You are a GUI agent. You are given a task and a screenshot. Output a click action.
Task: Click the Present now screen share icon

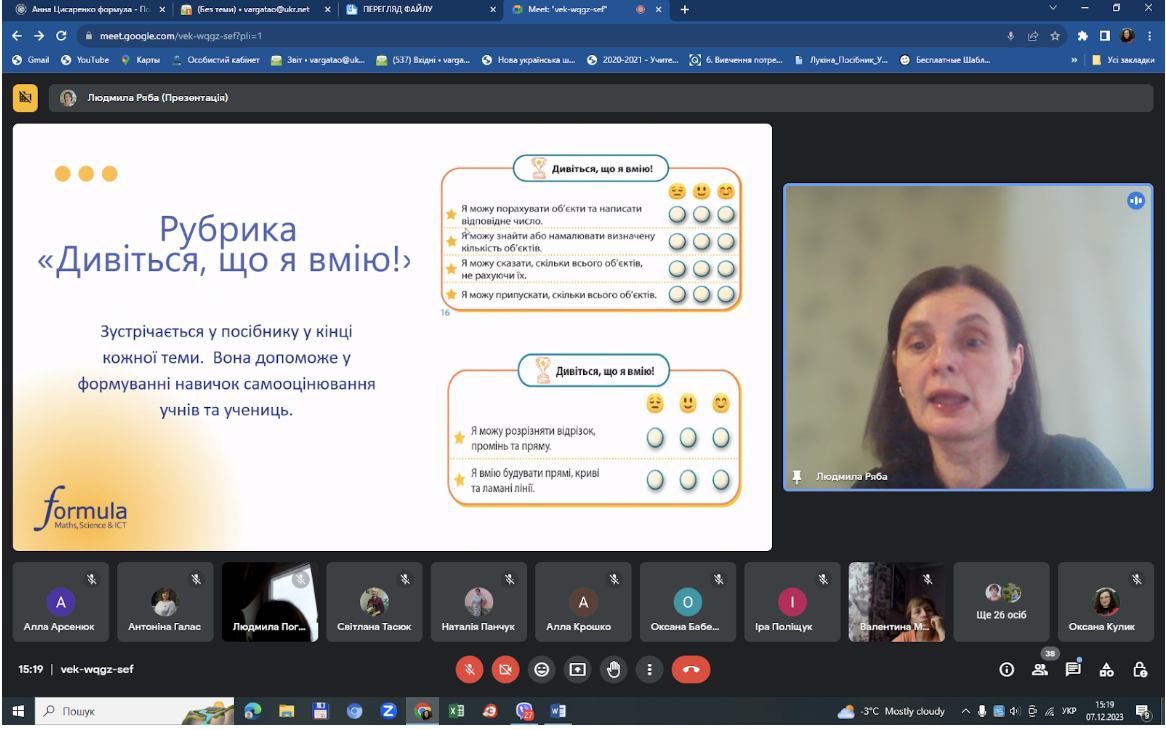tap(577, 670)
